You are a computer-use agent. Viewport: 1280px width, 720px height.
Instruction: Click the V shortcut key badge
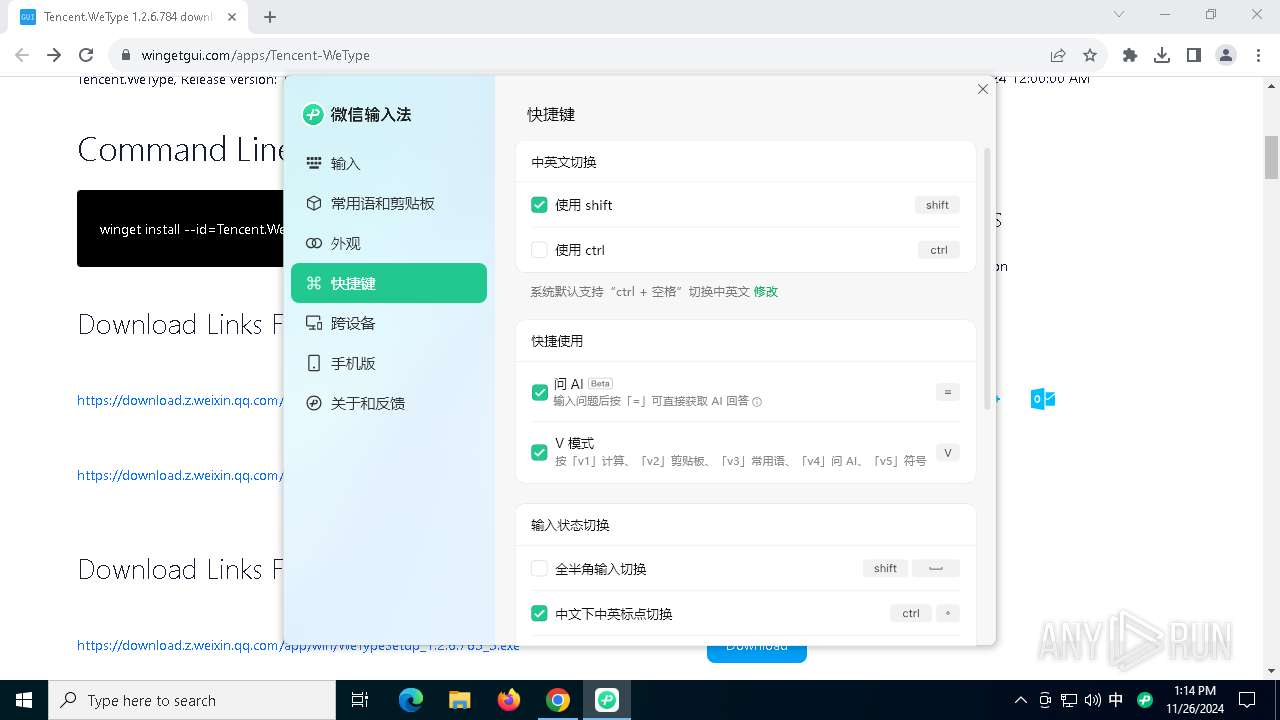tap(948, 452)
